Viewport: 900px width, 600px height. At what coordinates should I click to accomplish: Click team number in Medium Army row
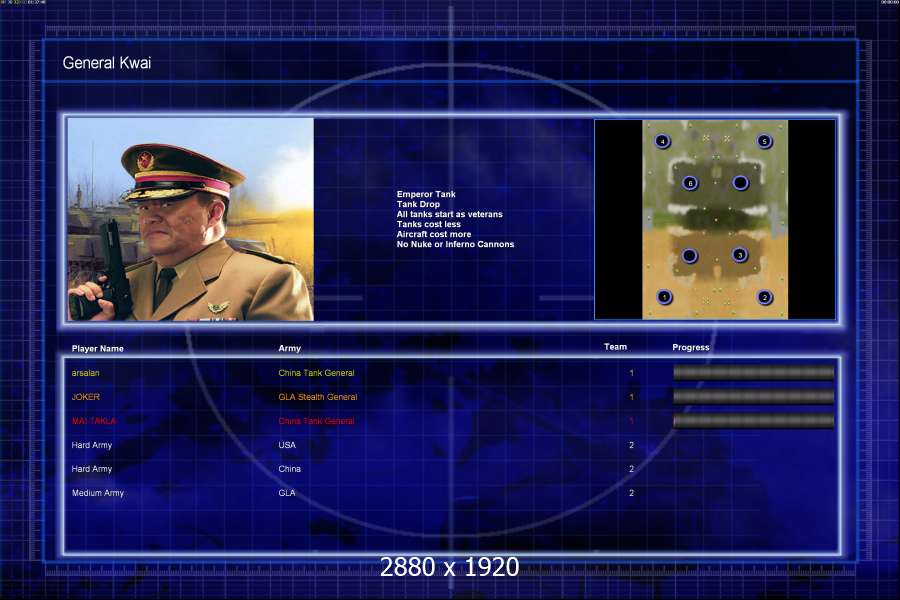click(631, 493)
